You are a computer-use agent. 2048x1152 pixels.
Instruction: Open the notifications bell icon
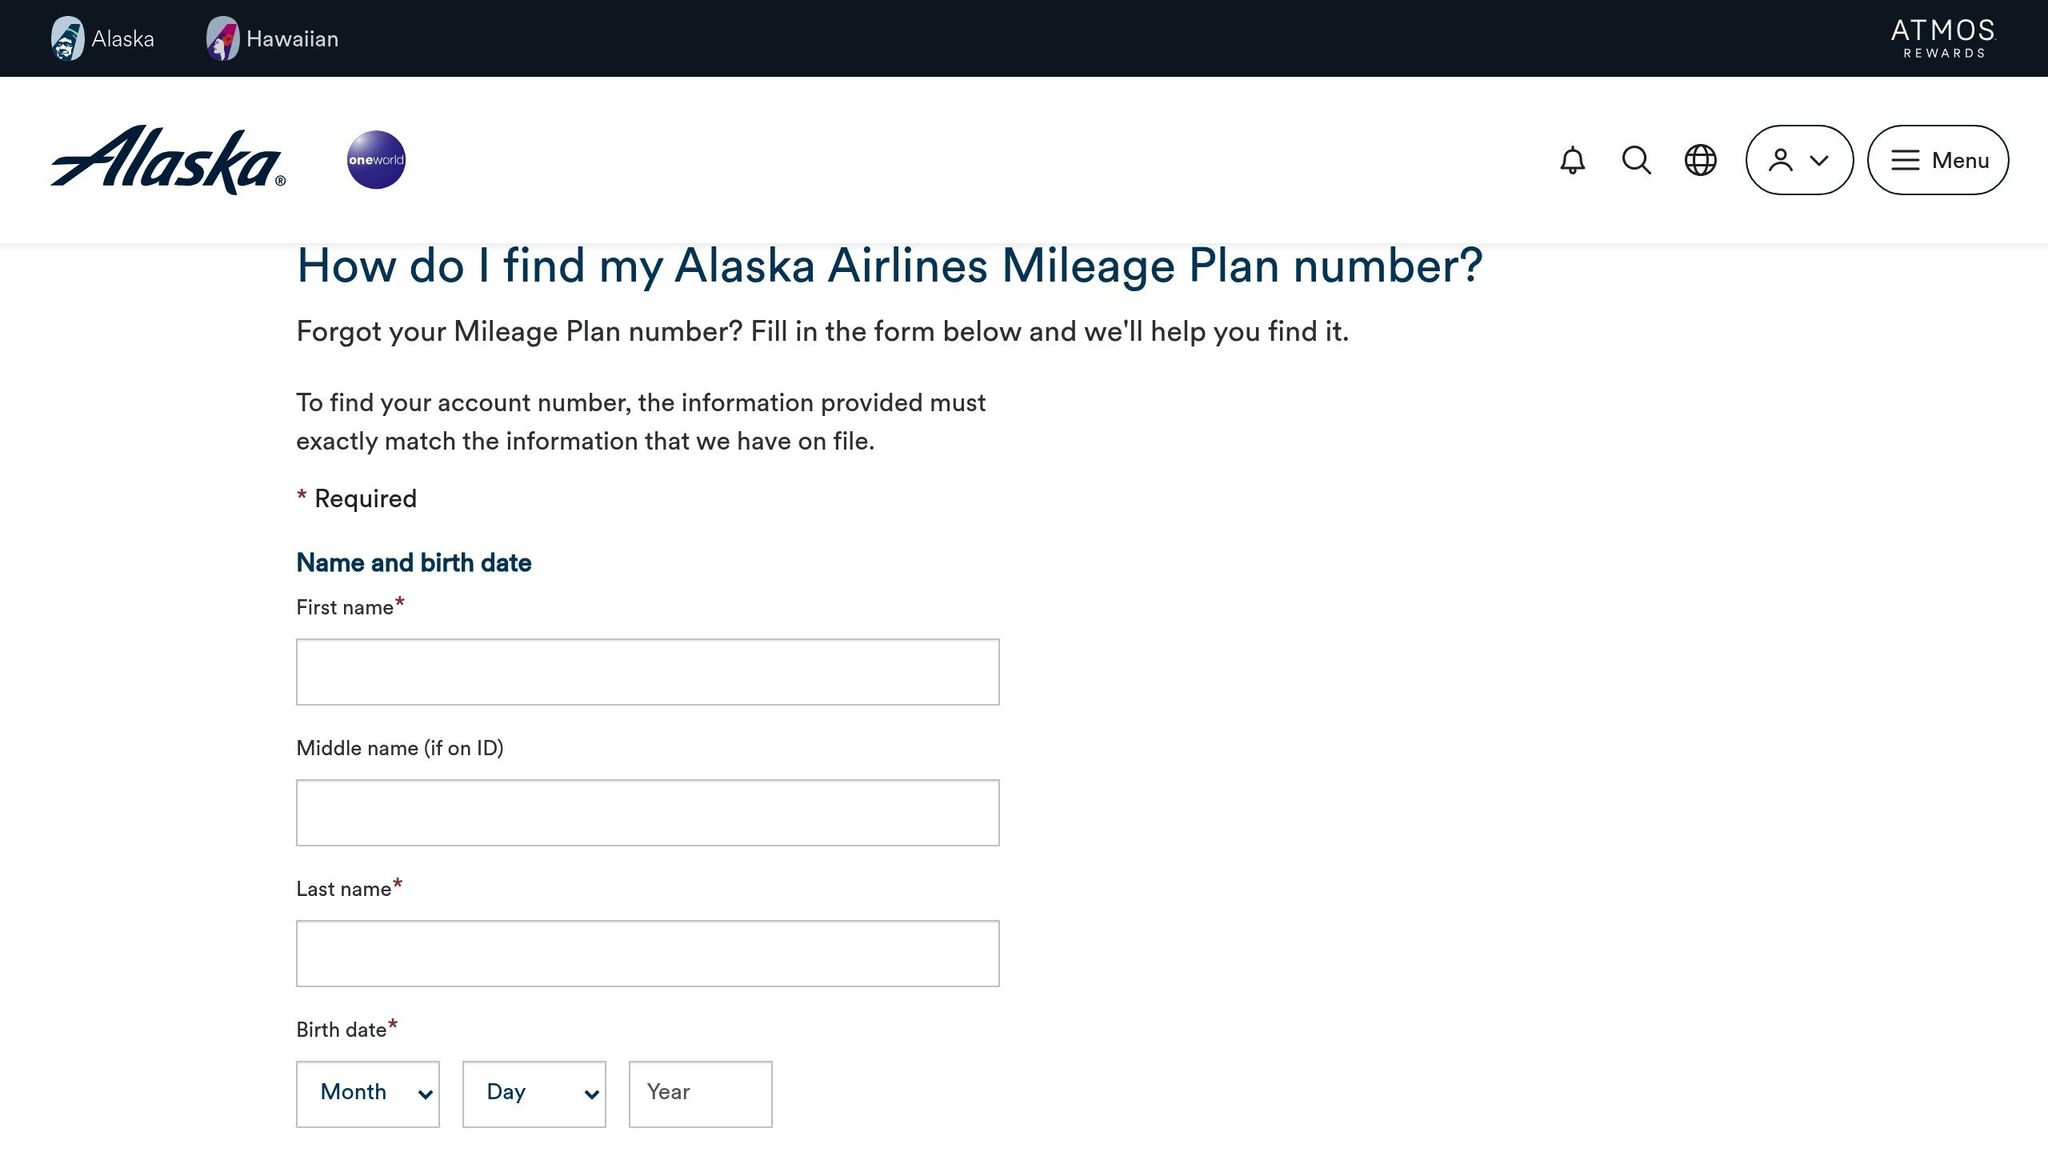click(1572, 160)
